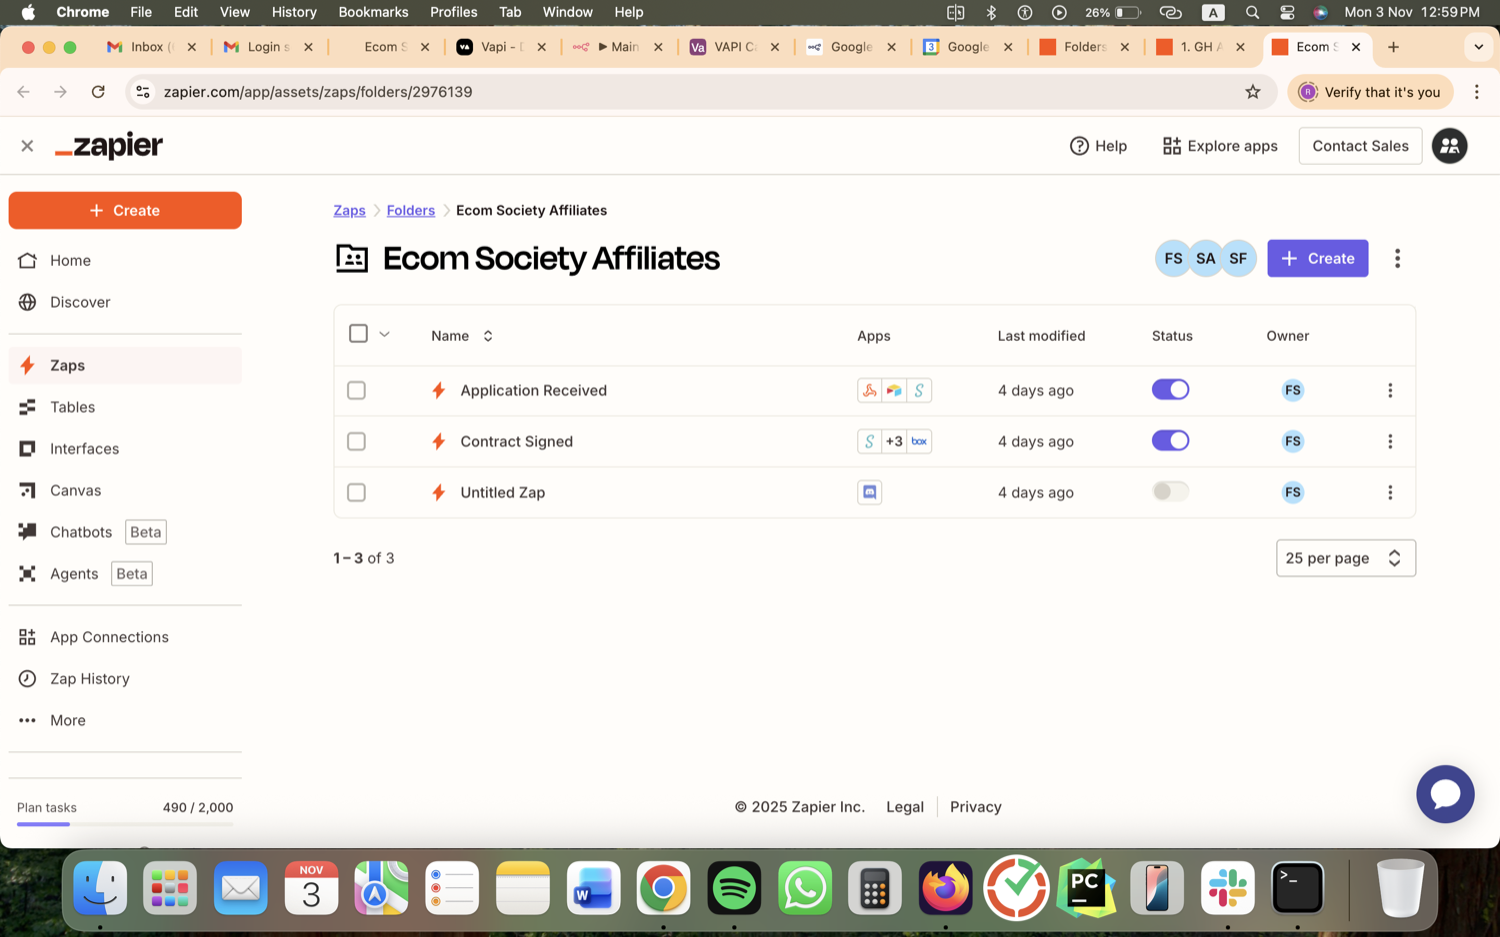Turn off the Application Received zap
Screen dimensions: 1500x937
(x=1170, y=390)
